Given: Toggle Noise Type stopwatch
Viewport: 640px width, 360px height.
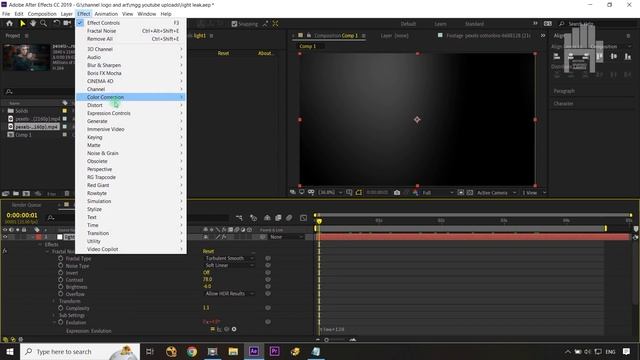Looking at the screenshot, I should point(60,266).
